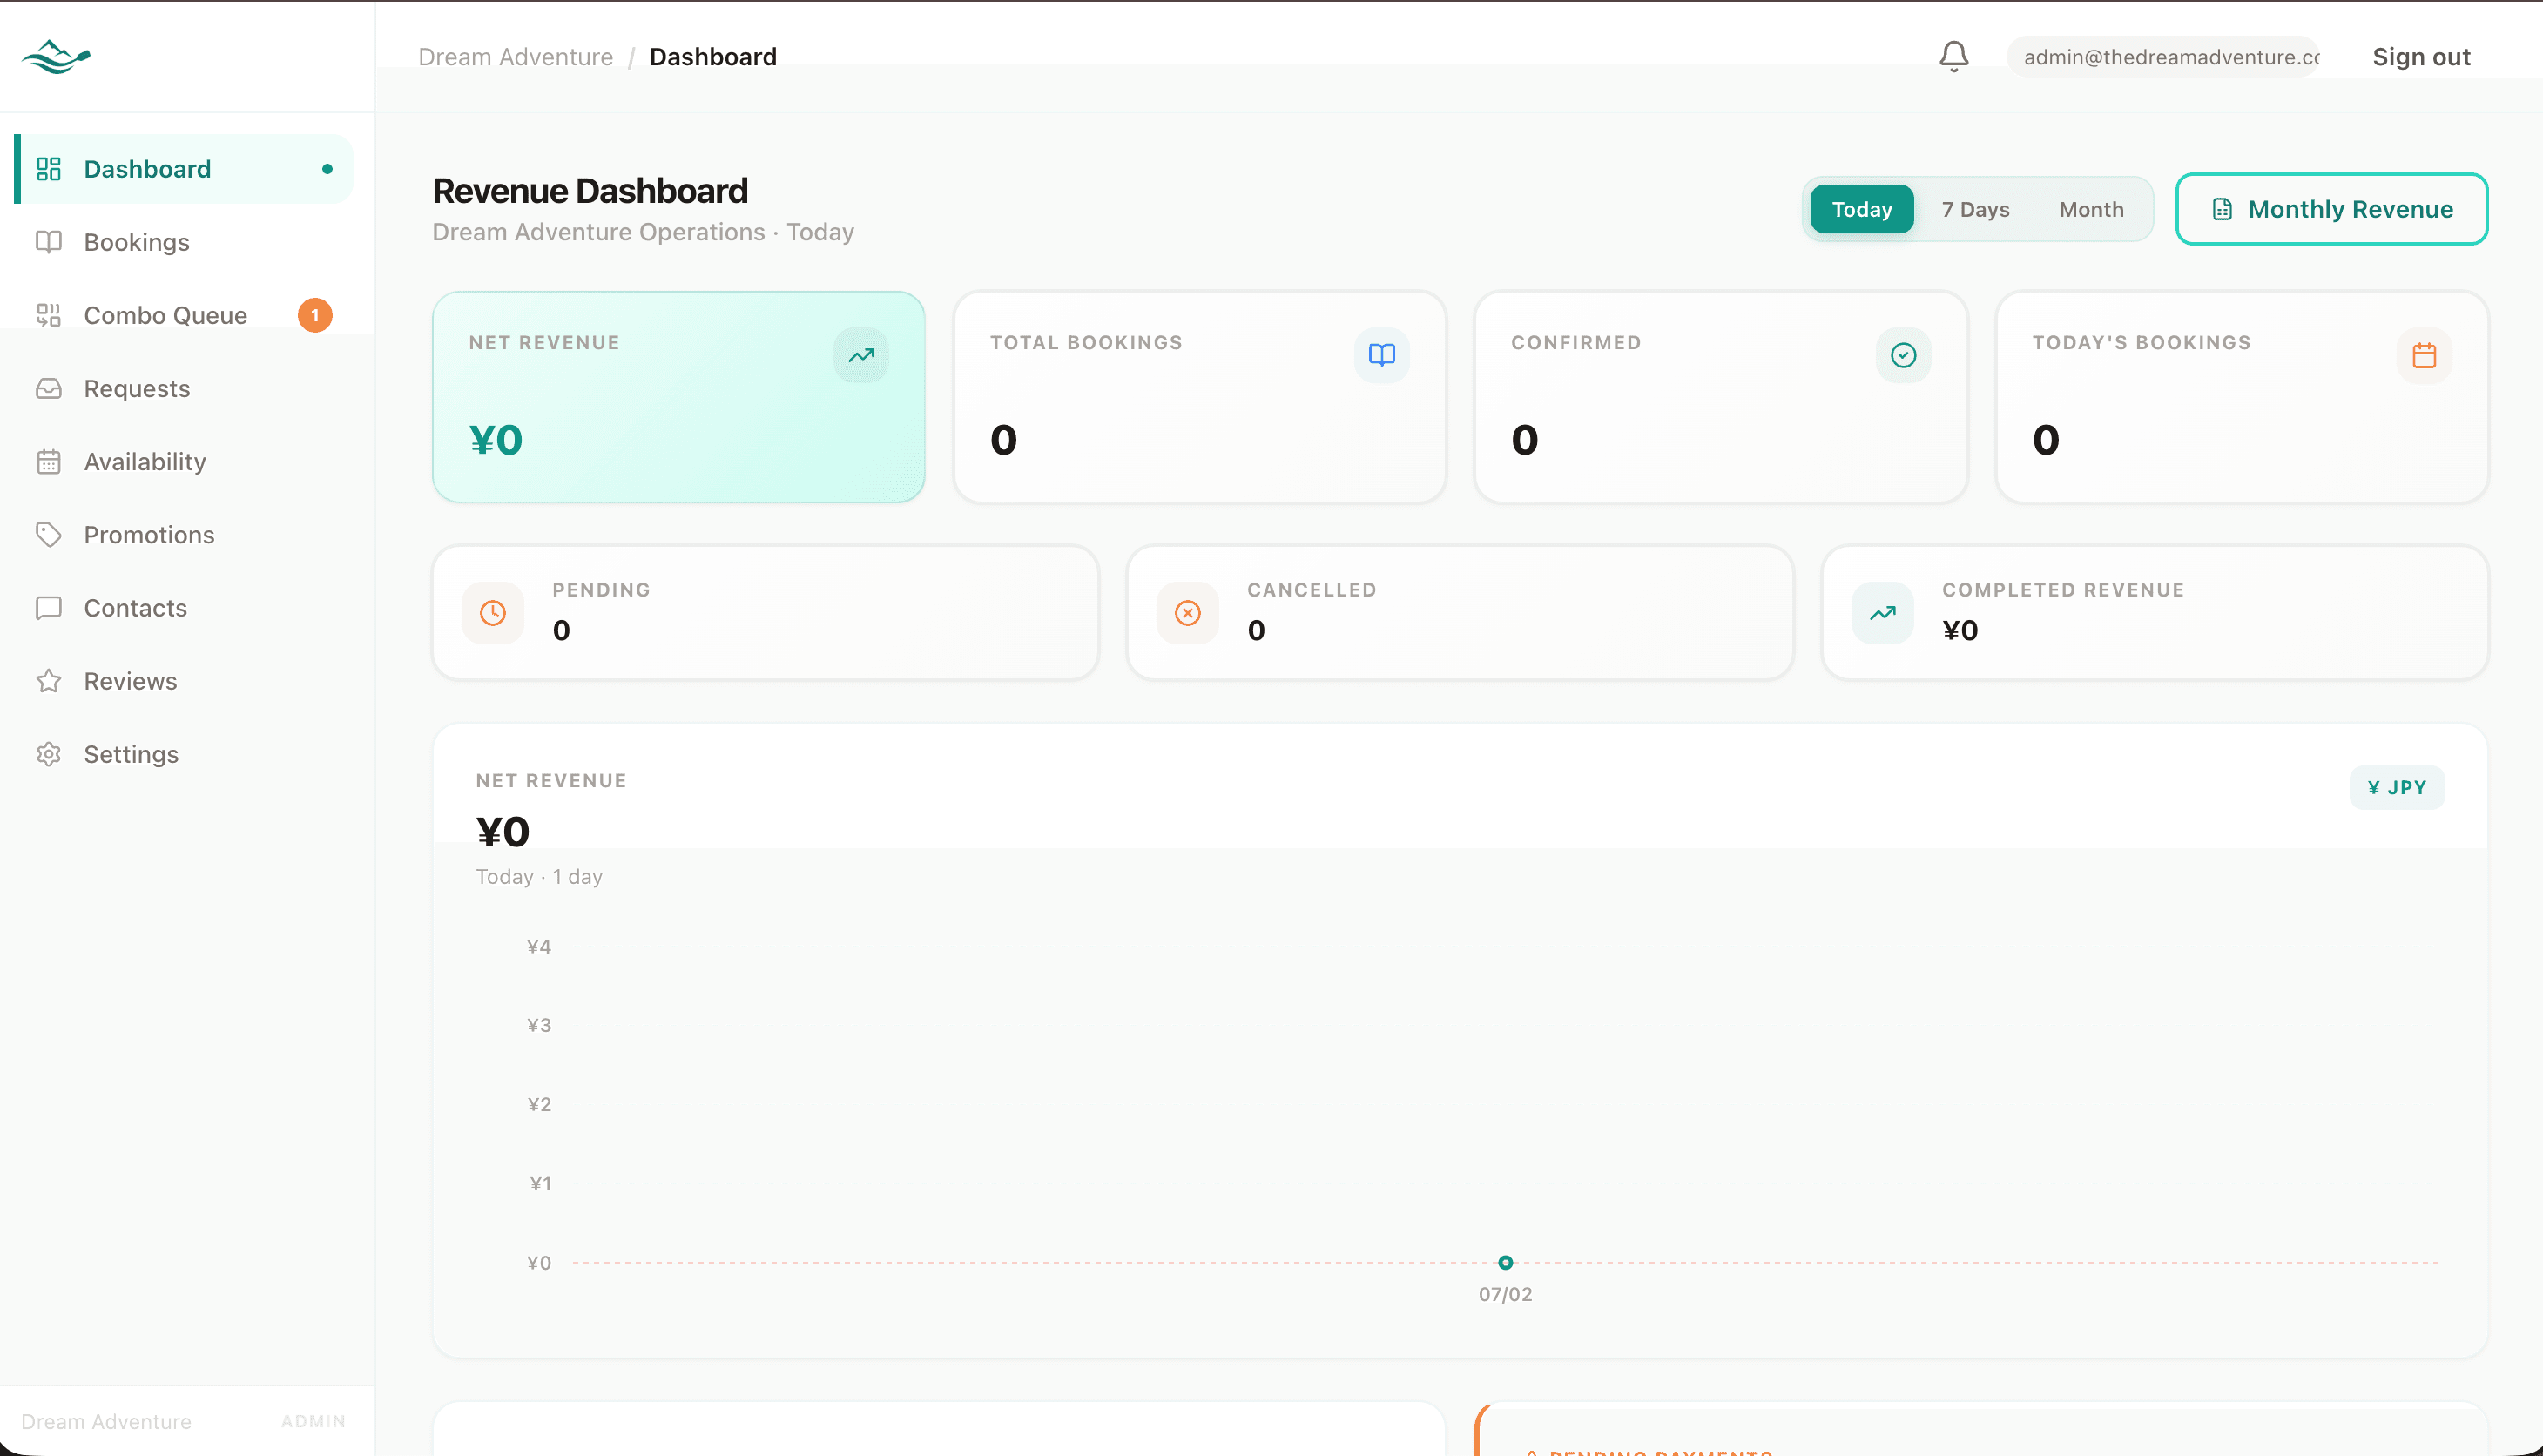
Task: Click the Completed Revenue card
Action: point(2154,613)
